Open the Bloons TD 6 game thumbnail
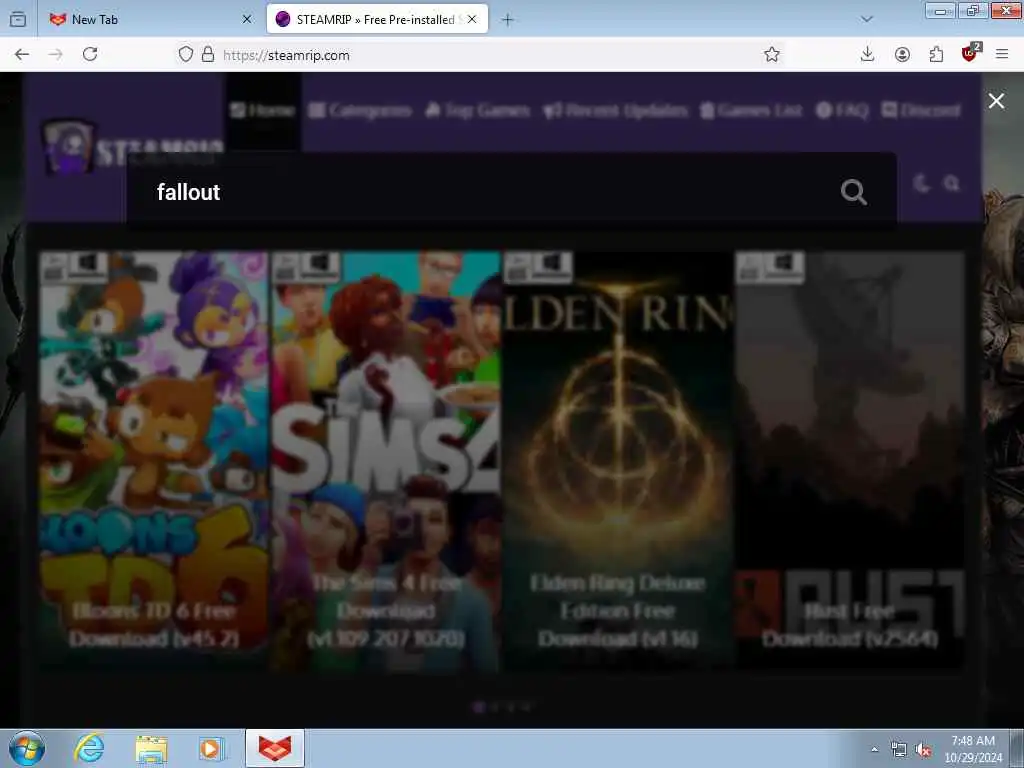1024x768 pixels. pos(153,460)
